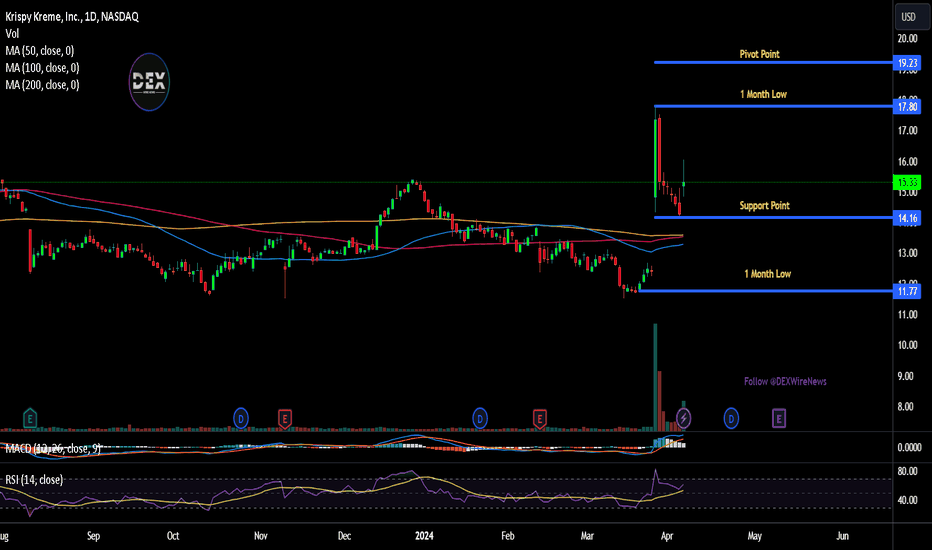This screenshot has width=932, height=550.
Task: Click the green 15.33 current price tag
Action: (x=907, y=183)
